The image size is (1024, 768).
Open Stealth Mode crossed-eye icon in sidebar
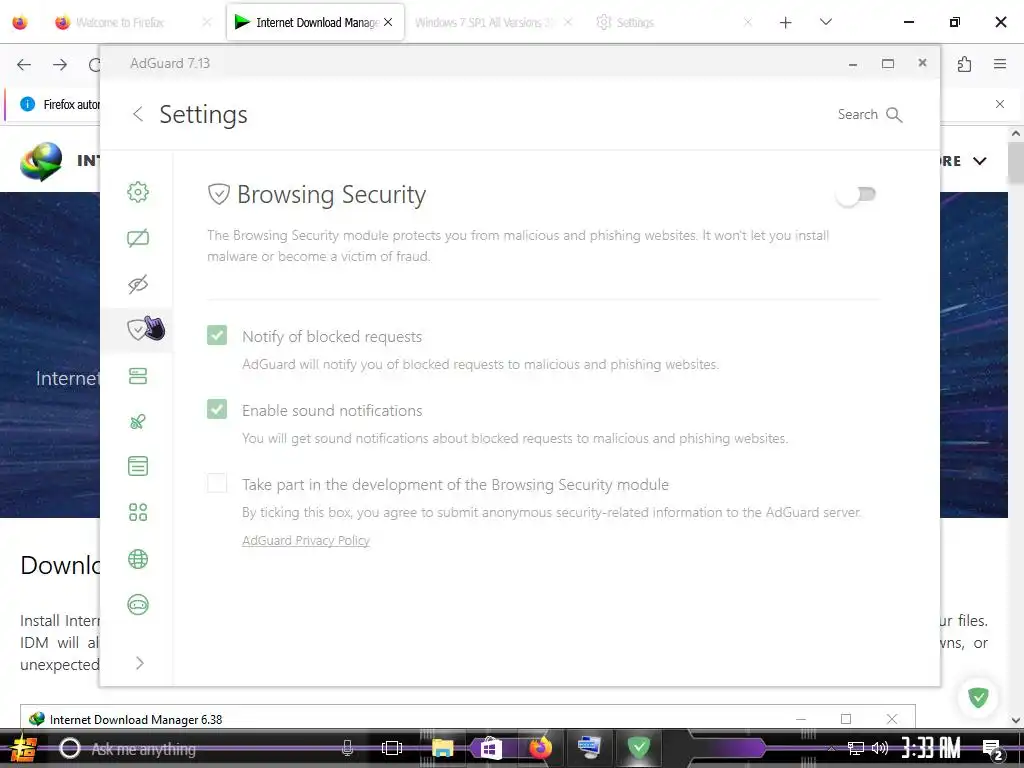(138, 284)
